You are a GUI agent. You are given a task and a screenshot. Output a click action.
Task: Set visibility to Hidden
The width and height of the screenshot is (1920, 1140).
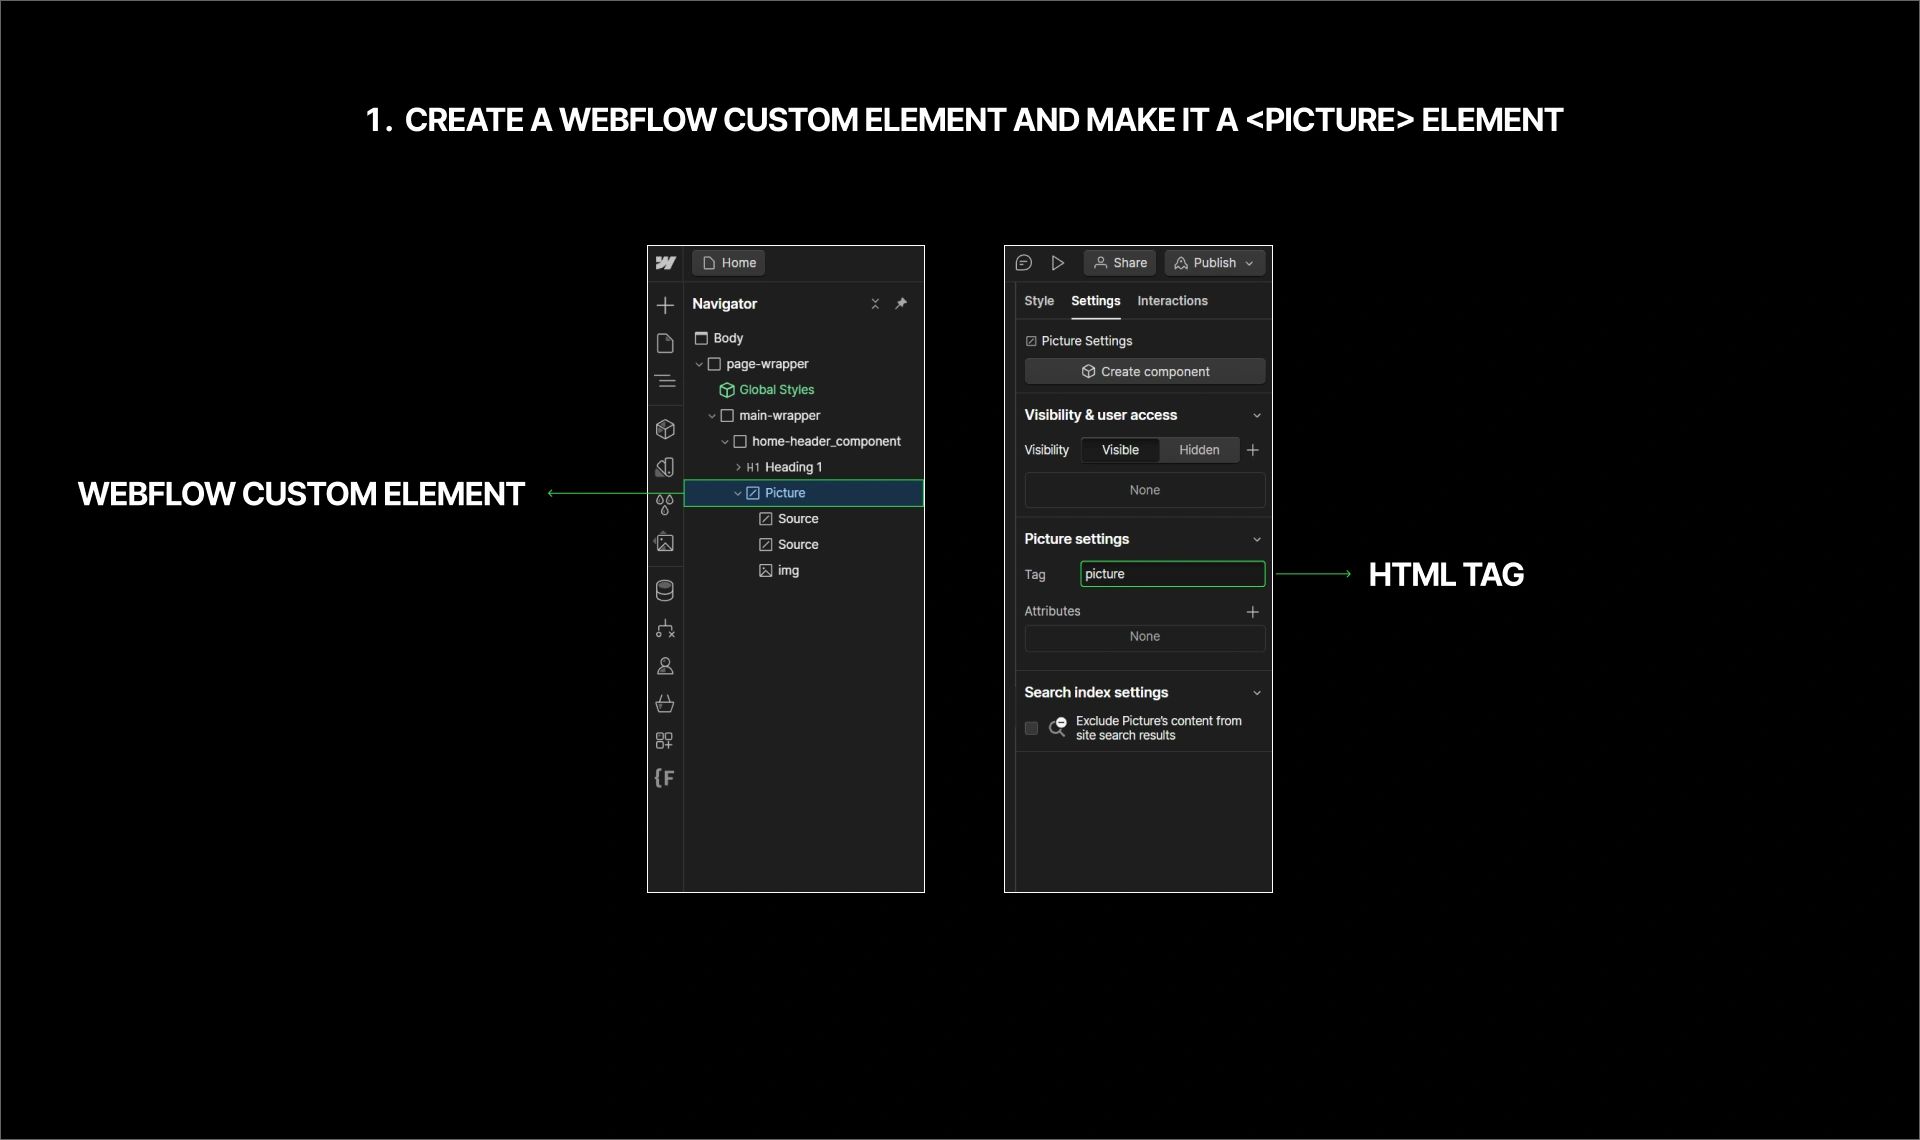point(1198,450)
